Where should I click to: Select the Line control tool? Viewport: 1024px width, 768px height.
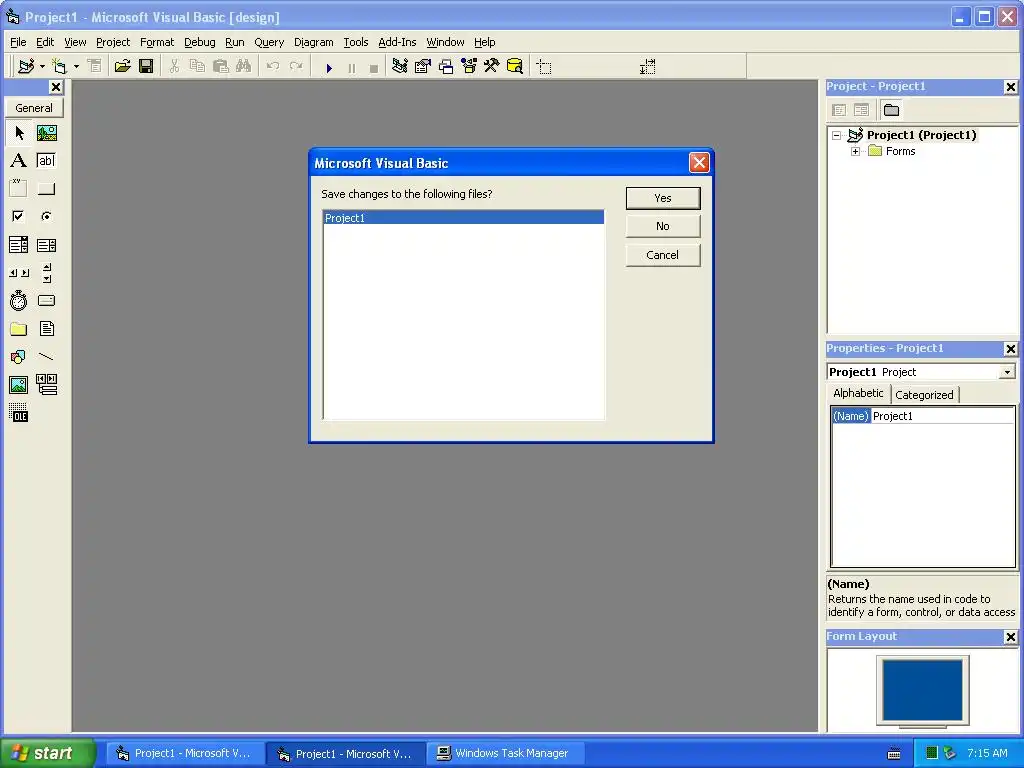click(46, 357)
